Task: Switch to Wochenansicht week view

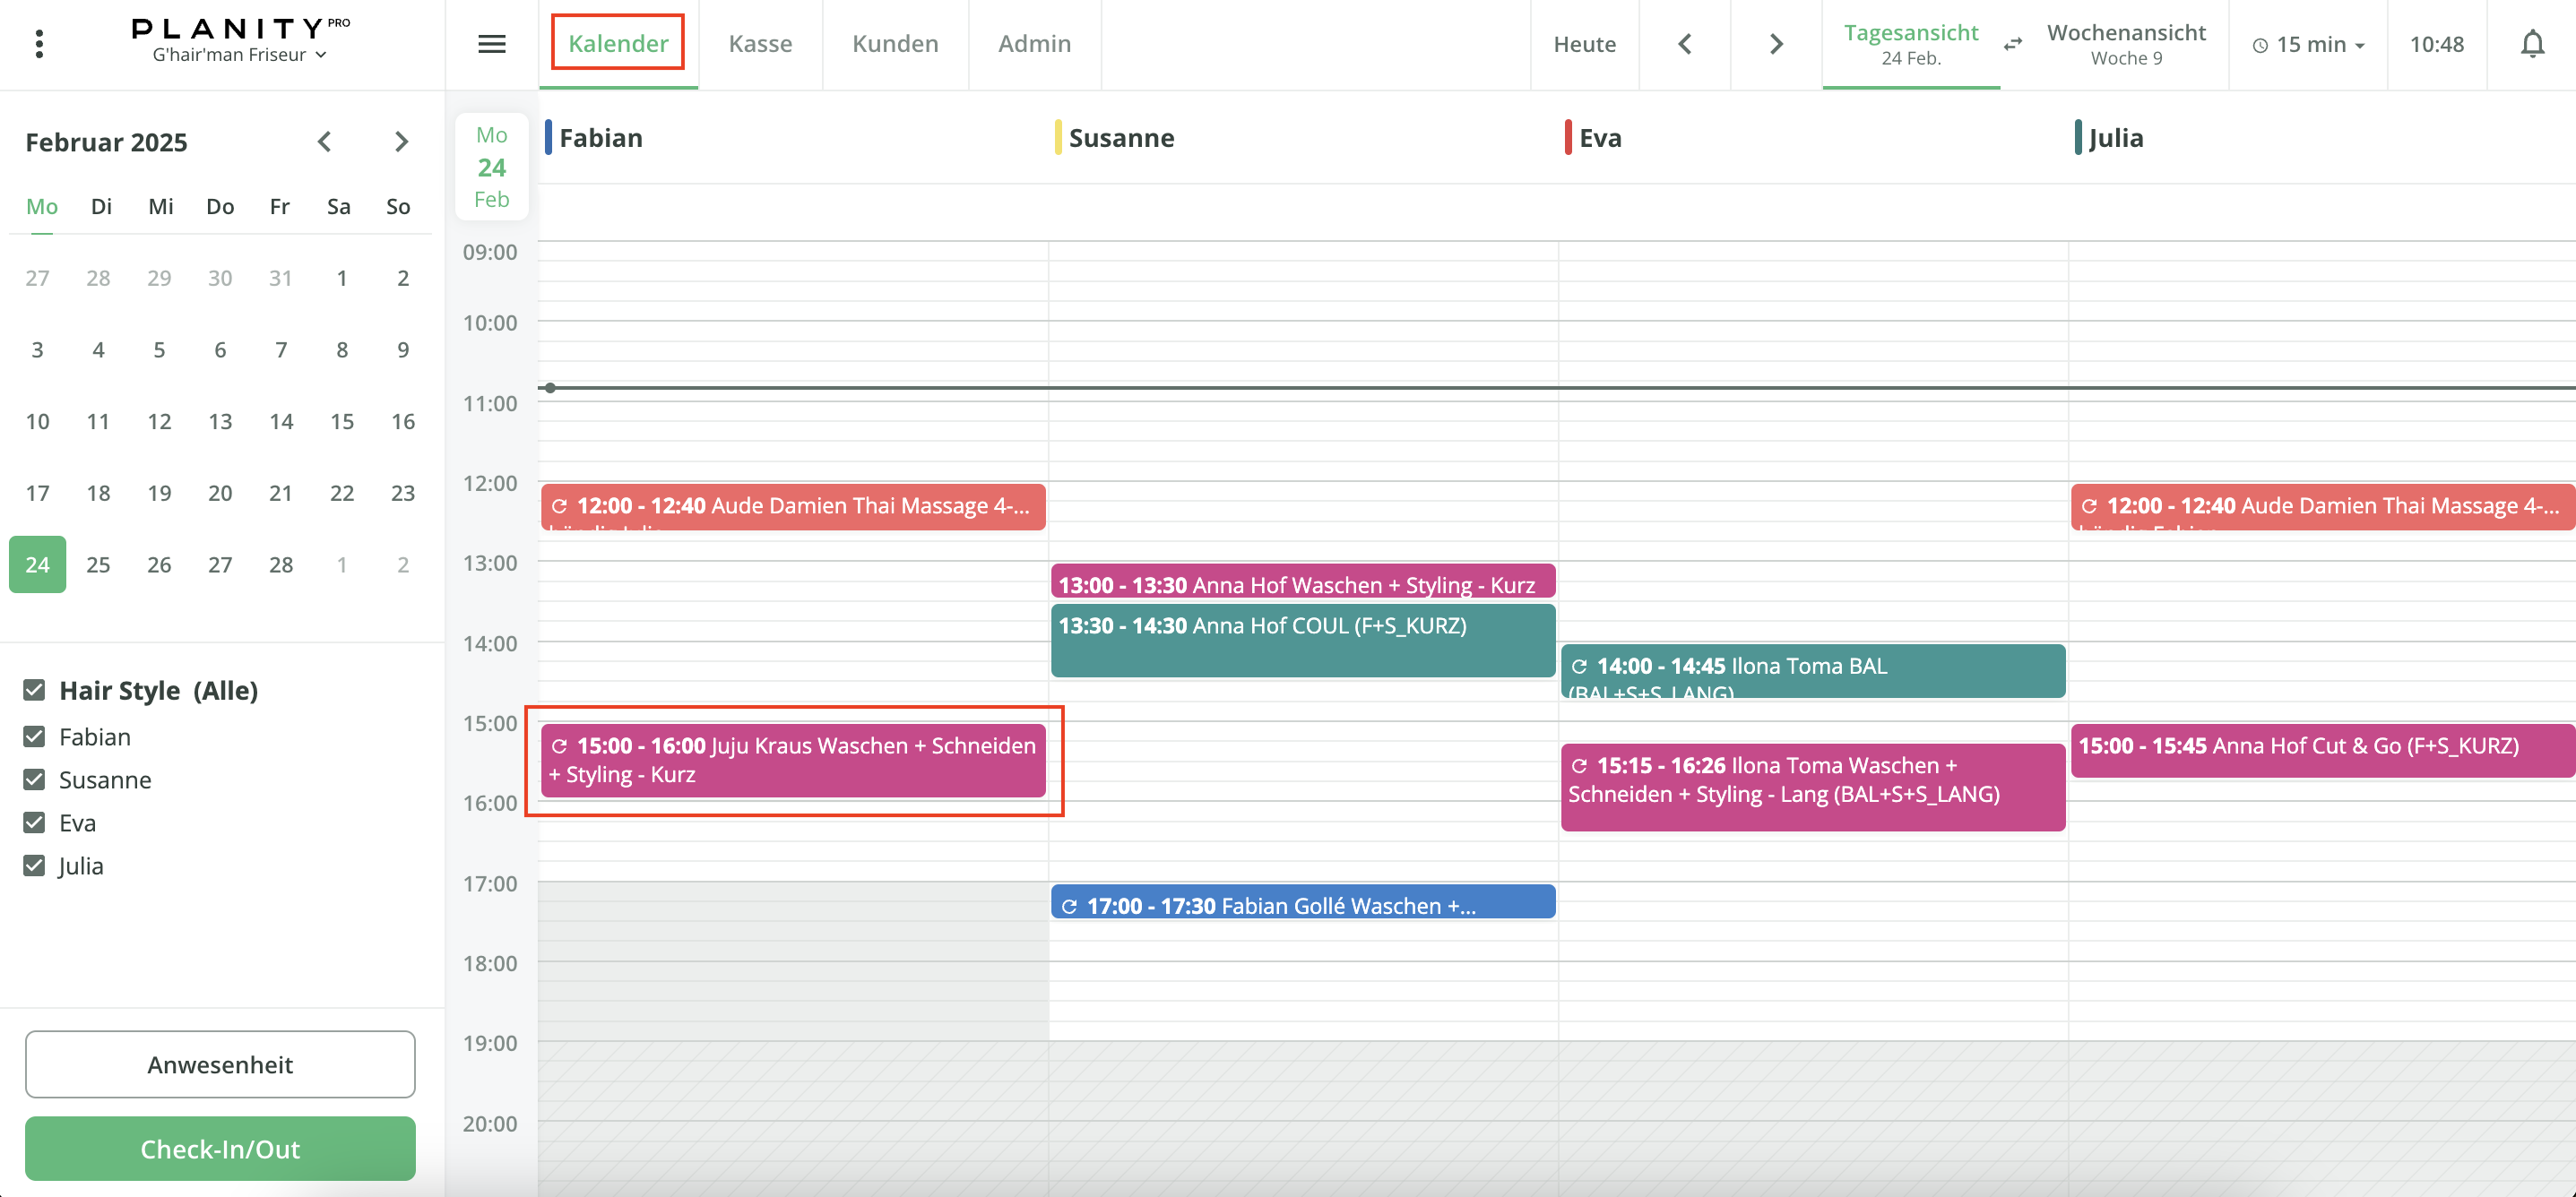Action: [x=2126, y=44]
